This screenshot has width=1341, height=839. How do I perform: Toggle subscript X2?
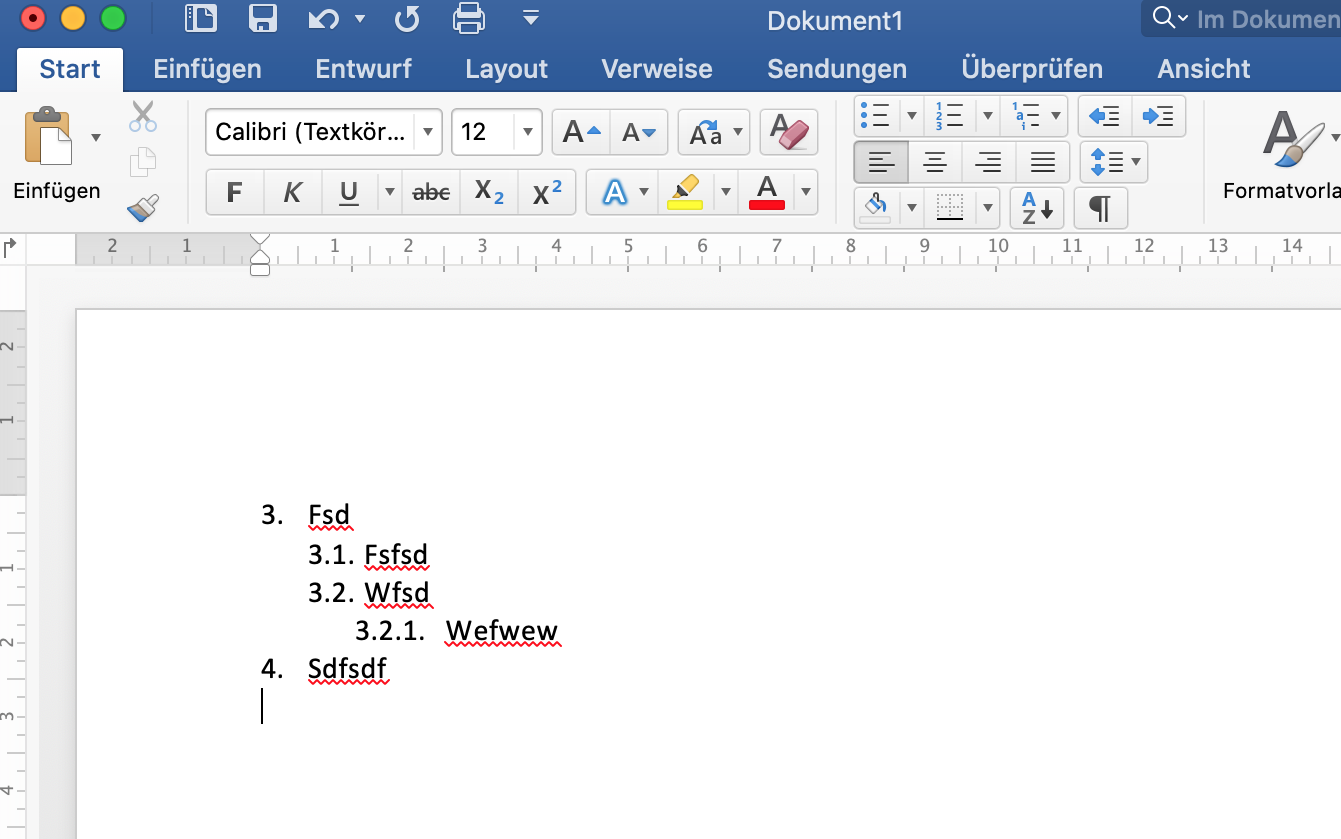[489, 192]
